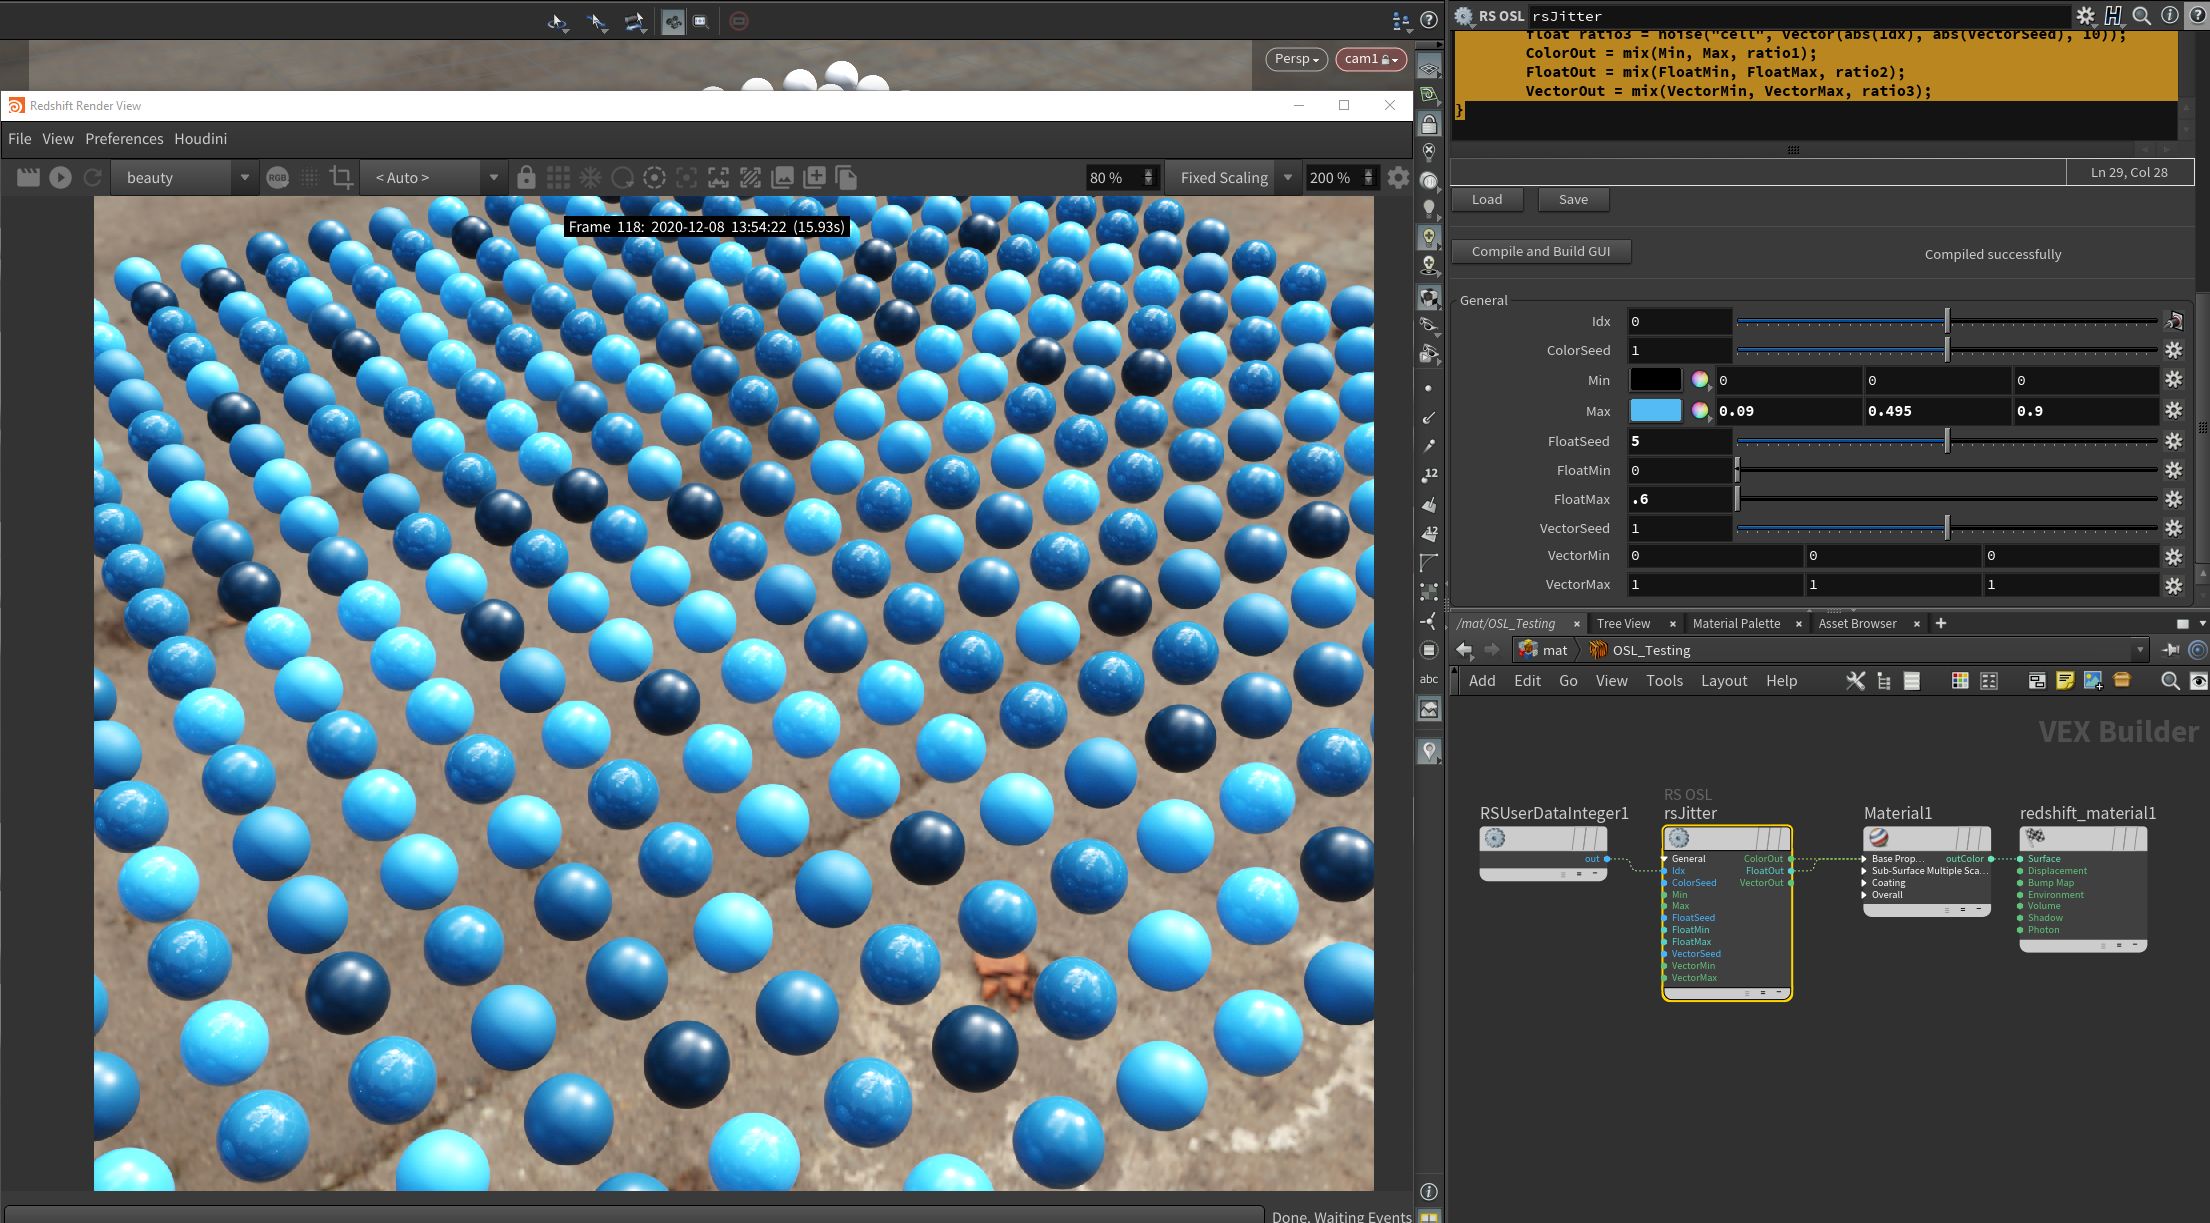Open Redshift render view settings gear
The width and height of the screenshot is (2210, 1223).
(x=1398, y=178)
